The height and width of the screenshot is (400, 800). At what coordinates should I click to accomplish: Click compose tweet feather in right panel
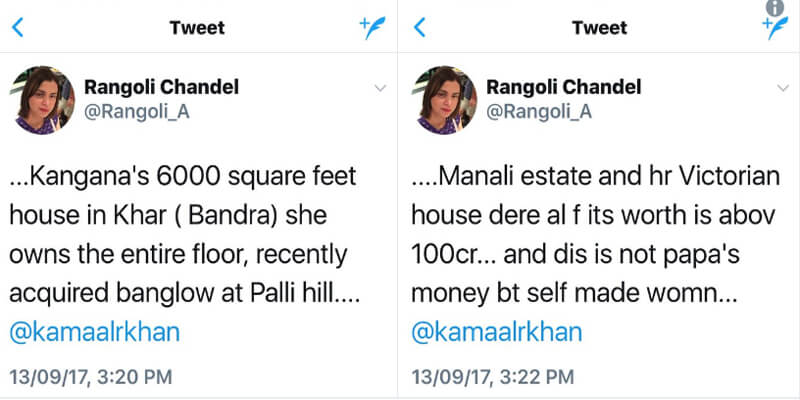pos(775,28)
